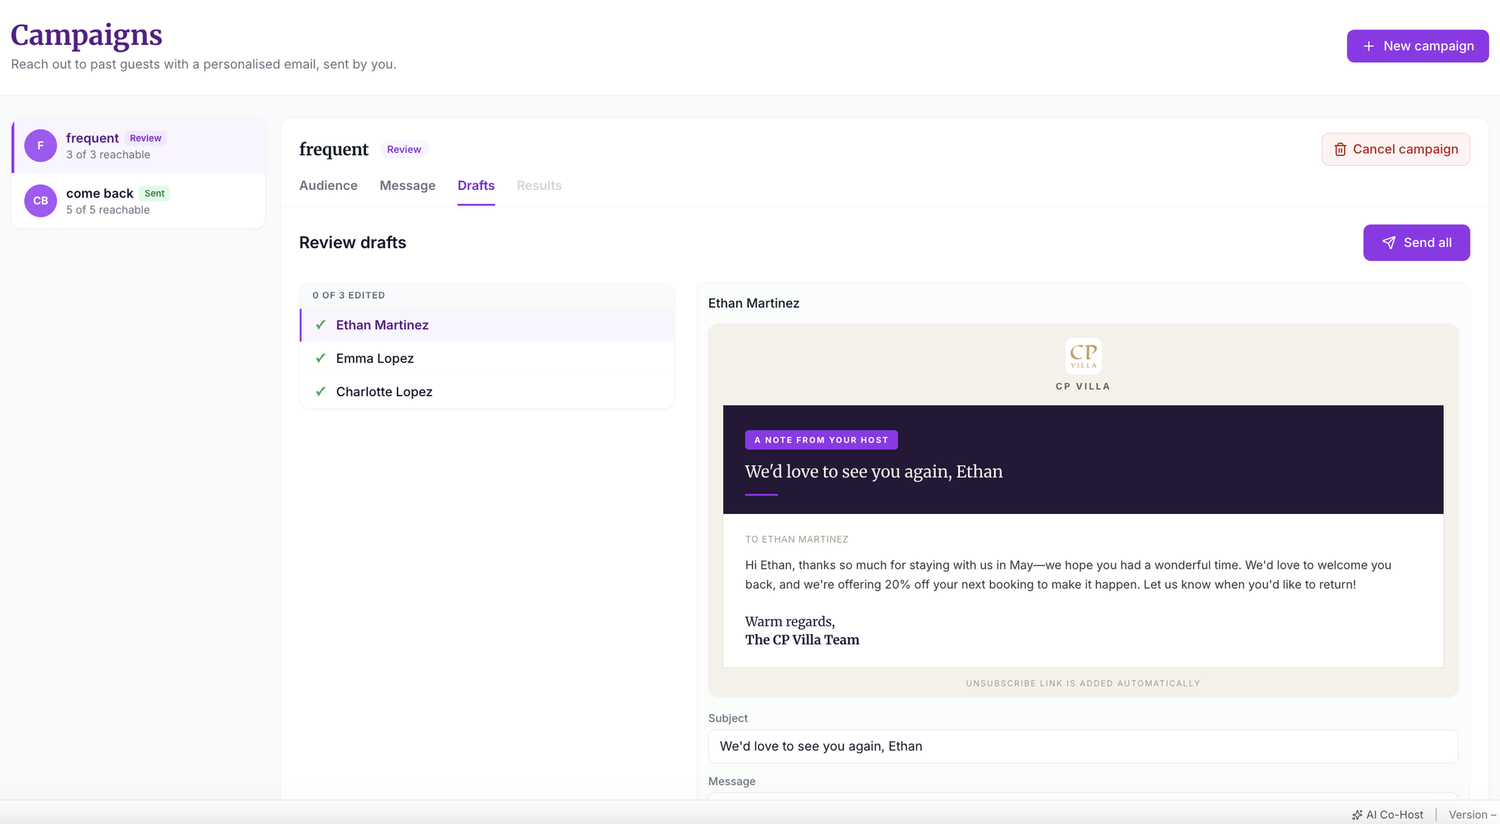Open AI Co-Host in the footer
Screen dimensions: 1500x824
tap(1387, 815)
